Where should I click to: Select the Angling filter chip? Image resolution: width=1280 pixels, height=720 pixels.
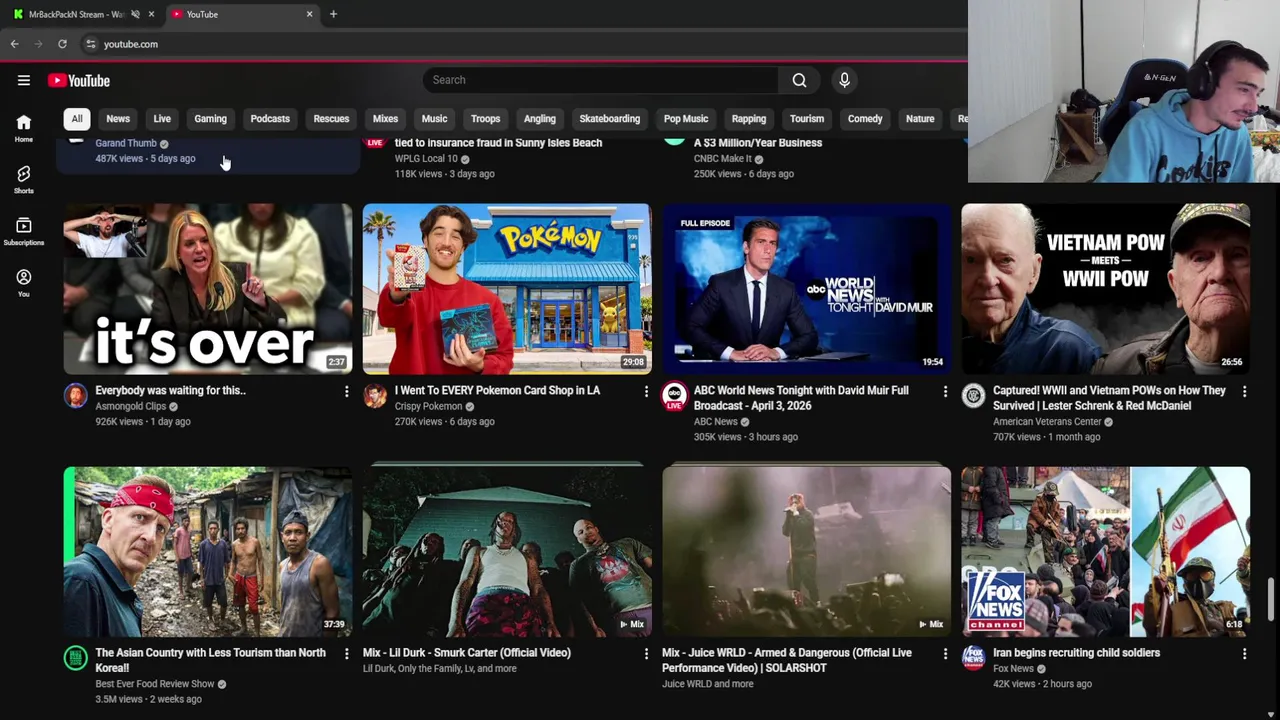tap(539, 119)
